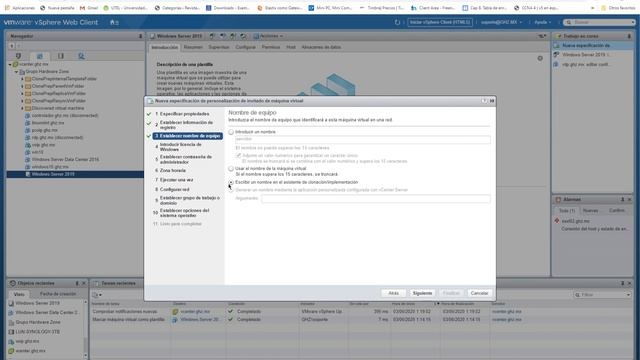Collapse Grupo Hardware Zone tree node
Image resolution: width=640 pixels, height=360 pixels.
point(16,72)
